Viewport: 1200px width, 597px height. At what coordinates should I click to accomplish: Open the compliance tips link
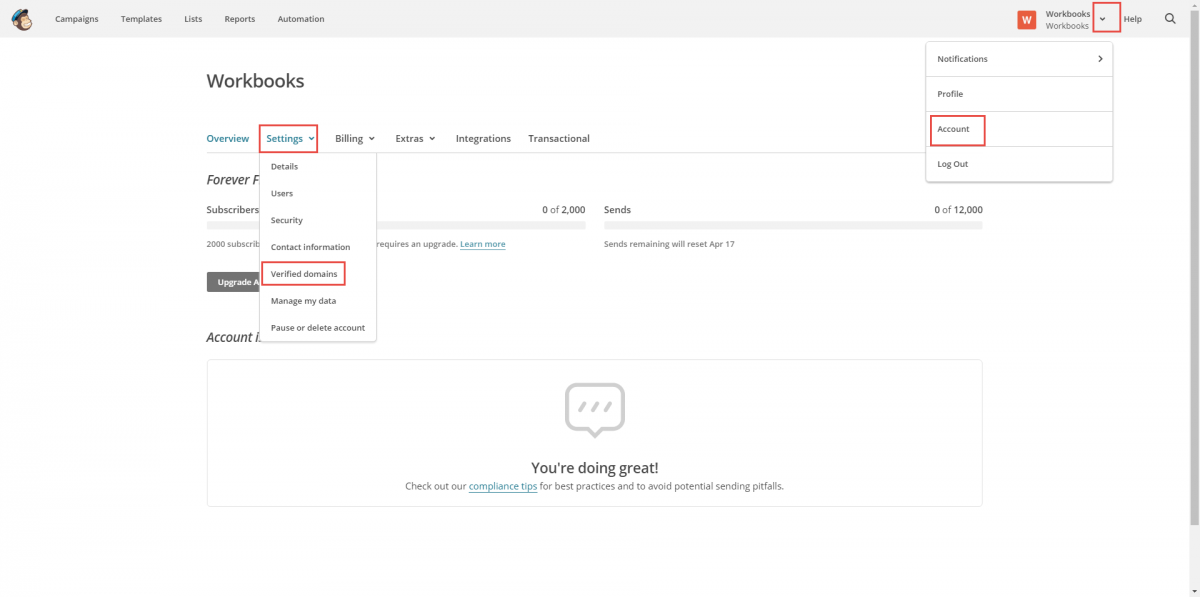[503, 486]
